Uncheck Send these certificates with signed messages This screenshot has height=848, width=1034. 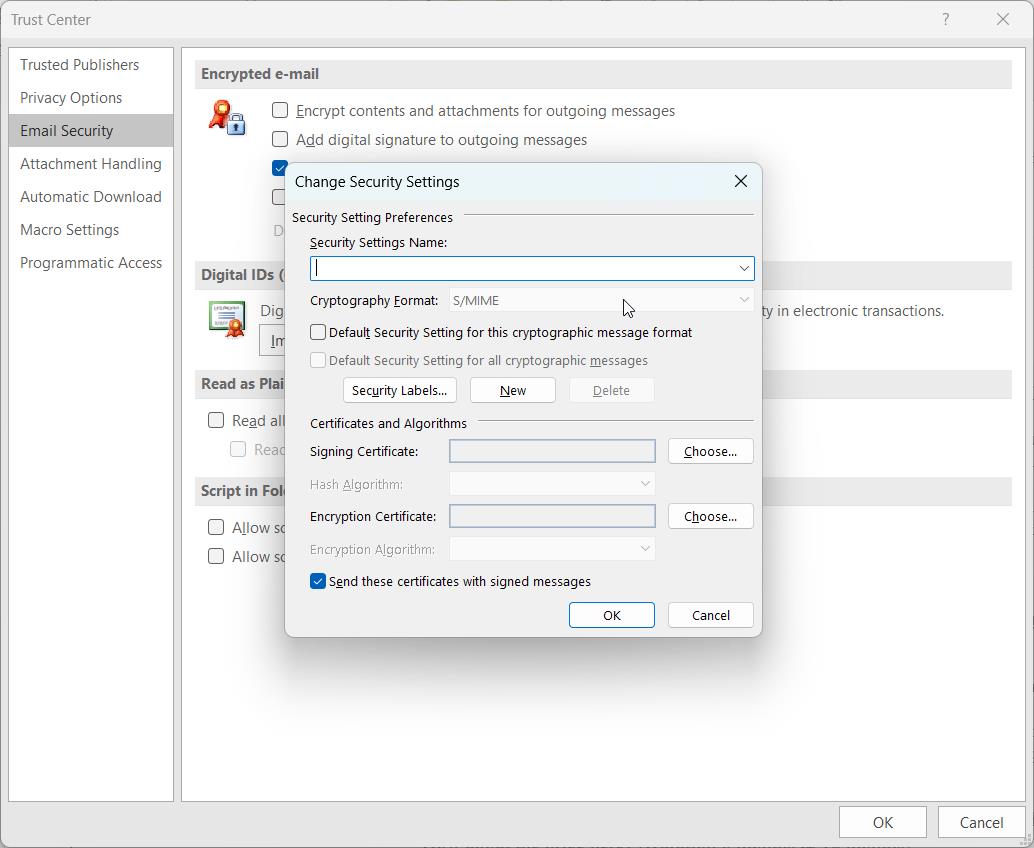coord(317,581)
